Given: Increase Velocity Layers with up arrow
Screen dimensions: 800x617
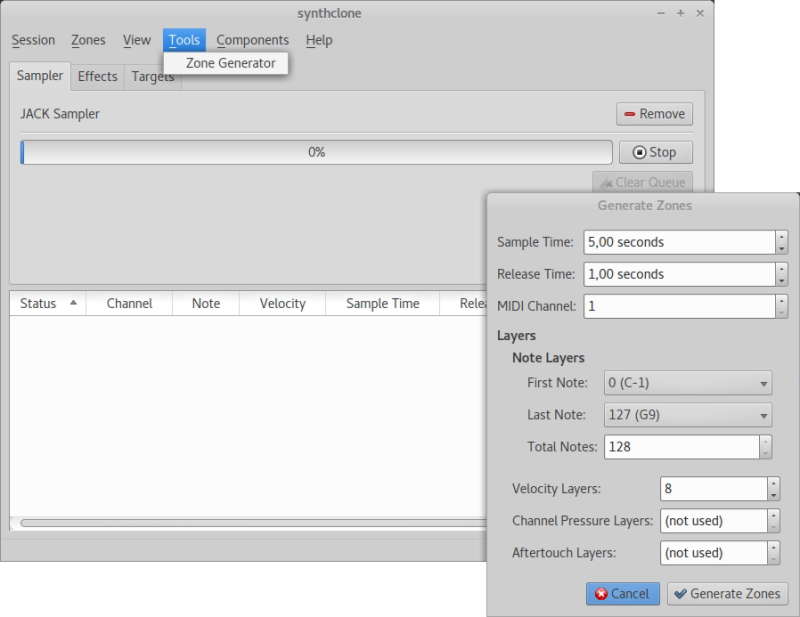Looking at the screenshot, I should pos(773,483).
